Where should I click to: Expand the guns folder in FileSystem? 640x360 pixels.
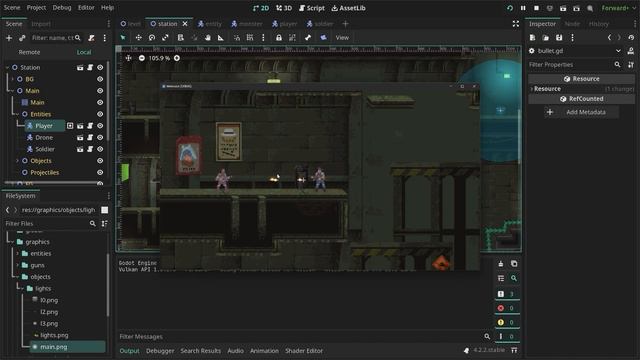[18, 265]
